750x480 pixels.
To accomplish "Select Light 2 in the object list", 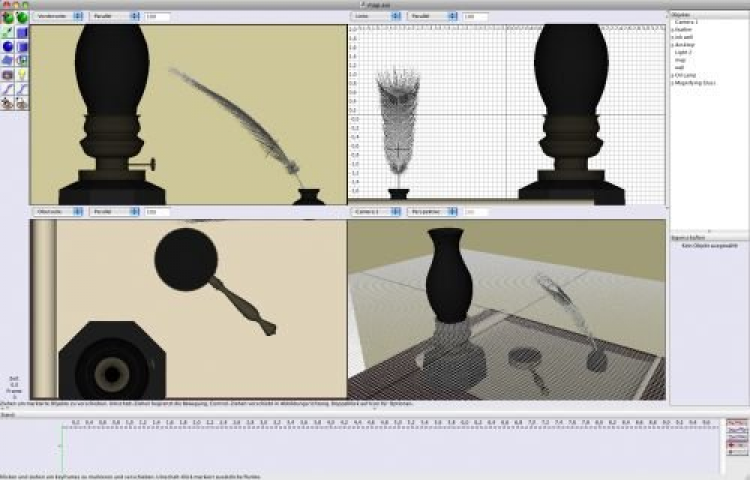I will pos(683,52).
